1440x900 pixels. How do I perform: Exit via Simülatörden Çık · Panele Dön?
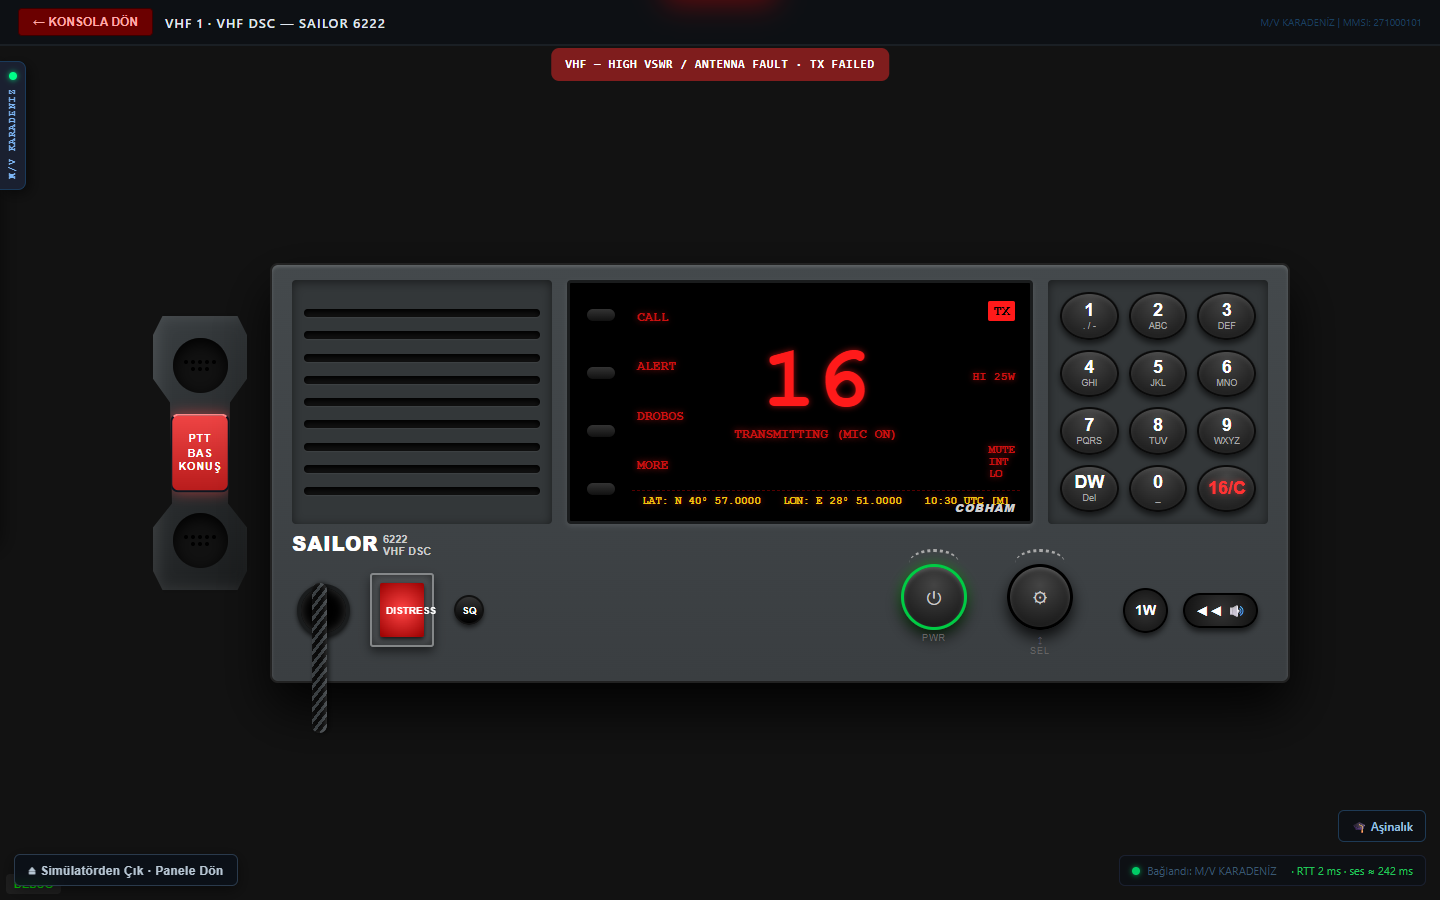(126, 870)
